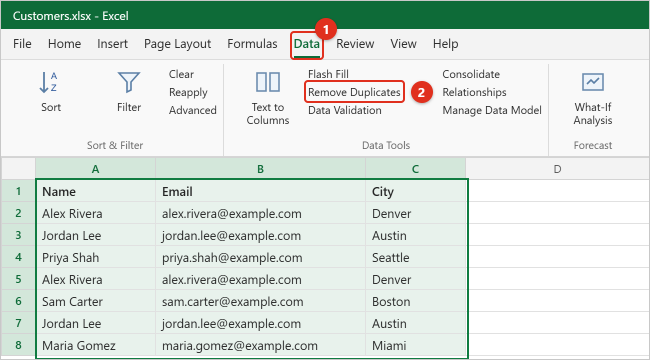The width and height of the screenshot is (650, 360).
Task: Select cell Jordan Lee in row 3
Action: [96, 235]
